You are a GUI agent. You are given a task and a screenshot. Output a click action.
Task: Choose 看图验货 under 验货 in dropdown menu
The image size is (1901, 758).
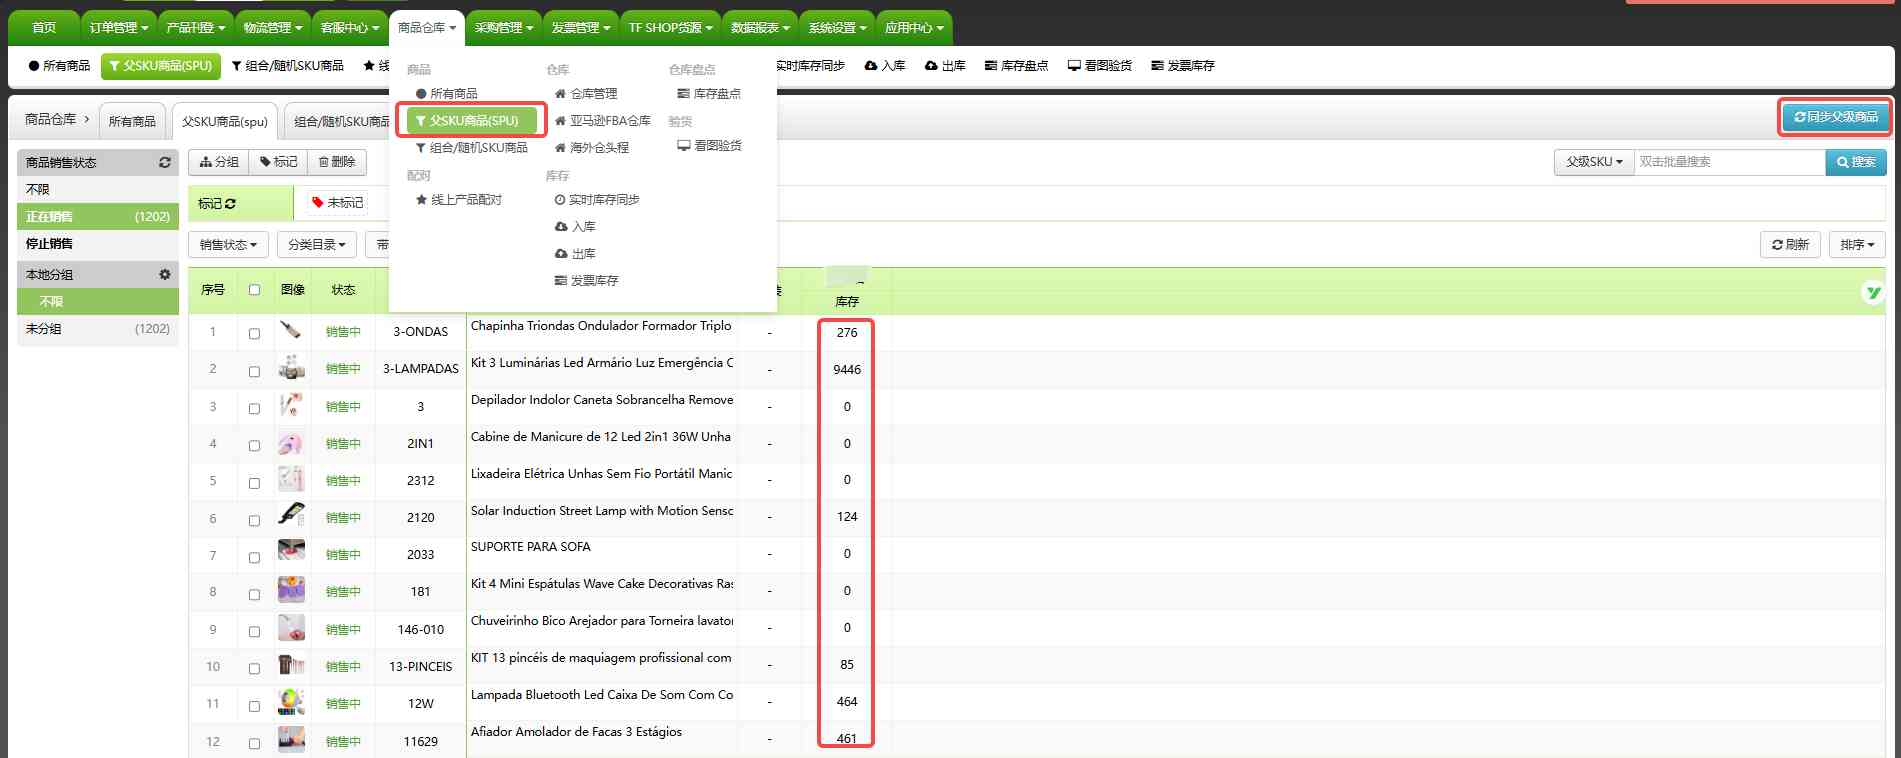[709, 146]
